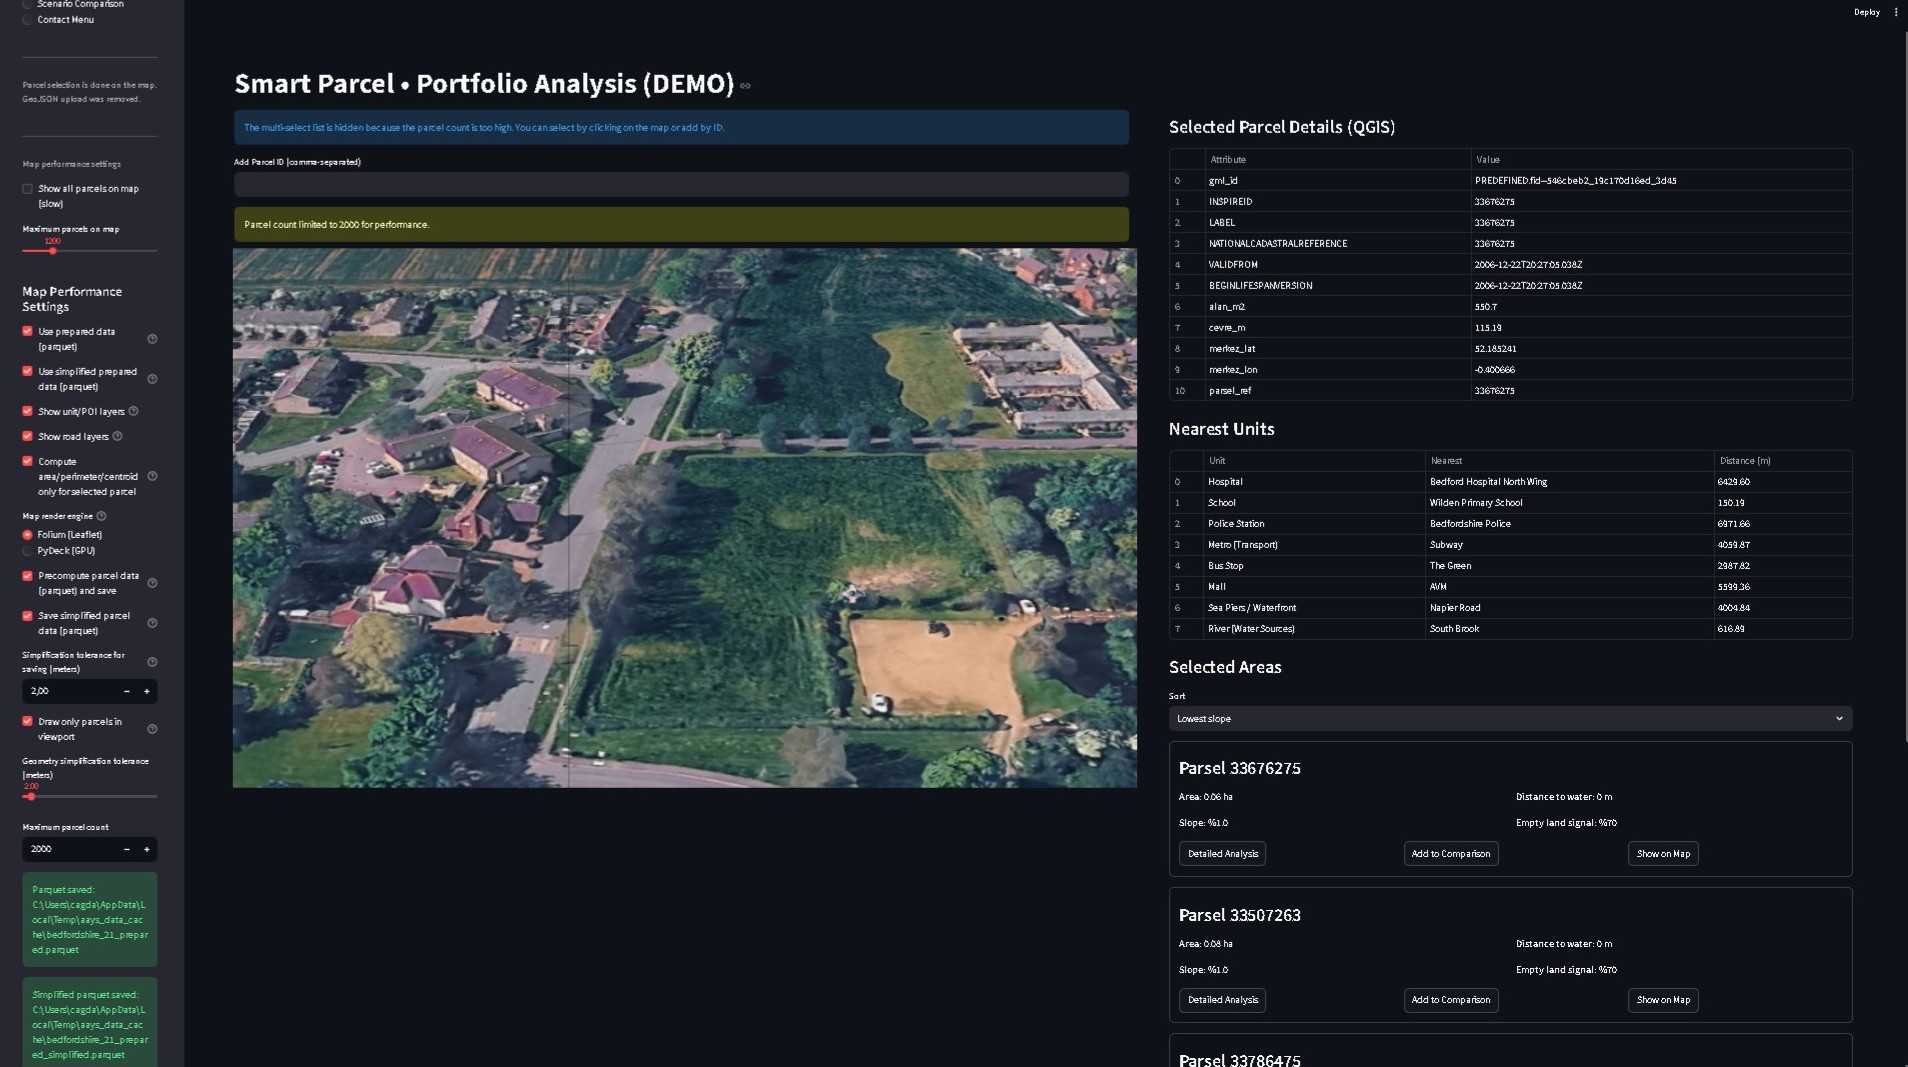
Task: Click the help icon next to "Show road layers"
Action: coord(117,436)
